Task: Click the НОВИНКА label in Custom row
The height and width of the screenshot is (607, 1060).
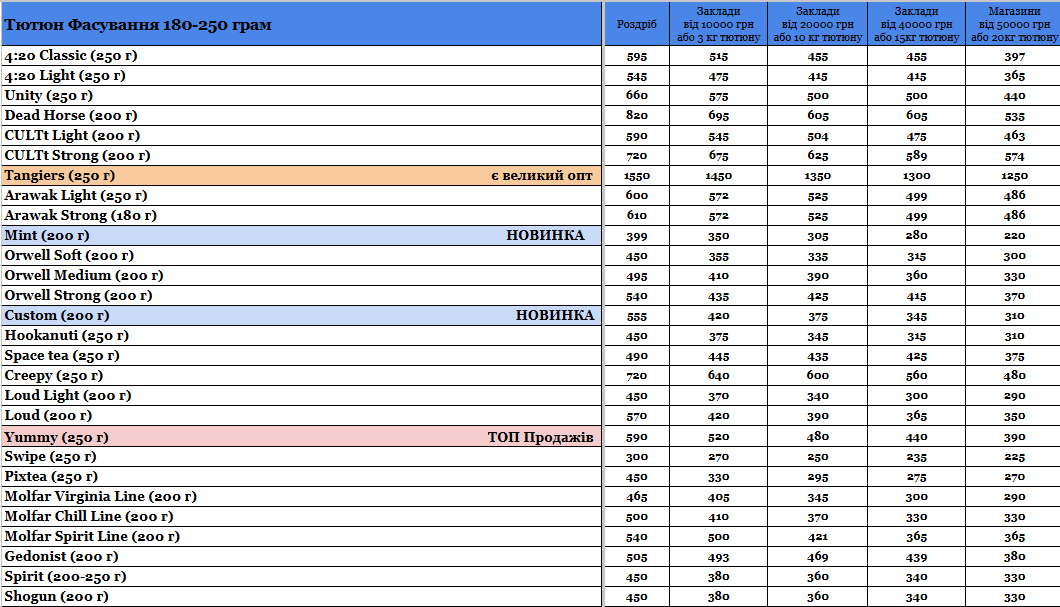Action: tap(555, 316)
